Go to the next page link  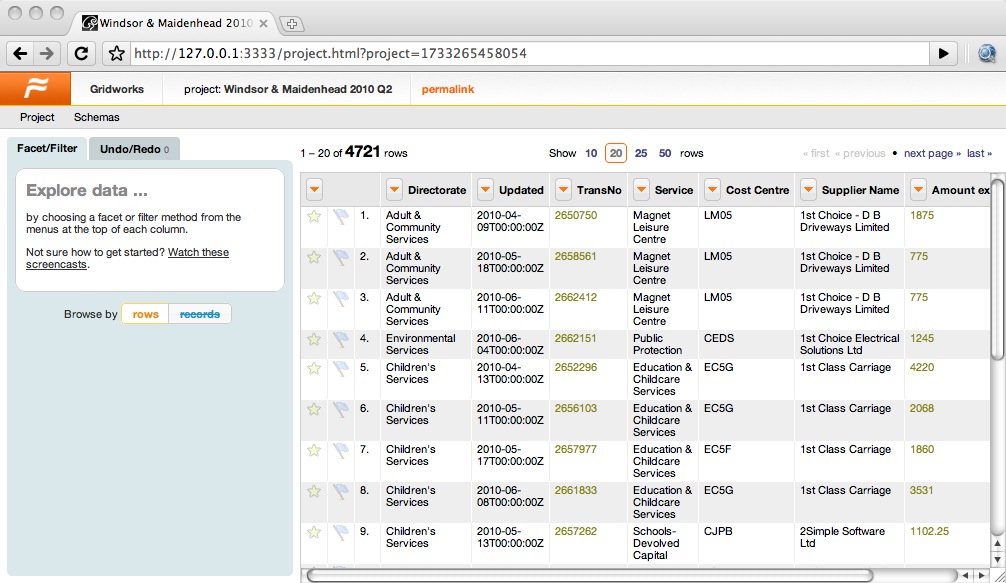[932, 153]
